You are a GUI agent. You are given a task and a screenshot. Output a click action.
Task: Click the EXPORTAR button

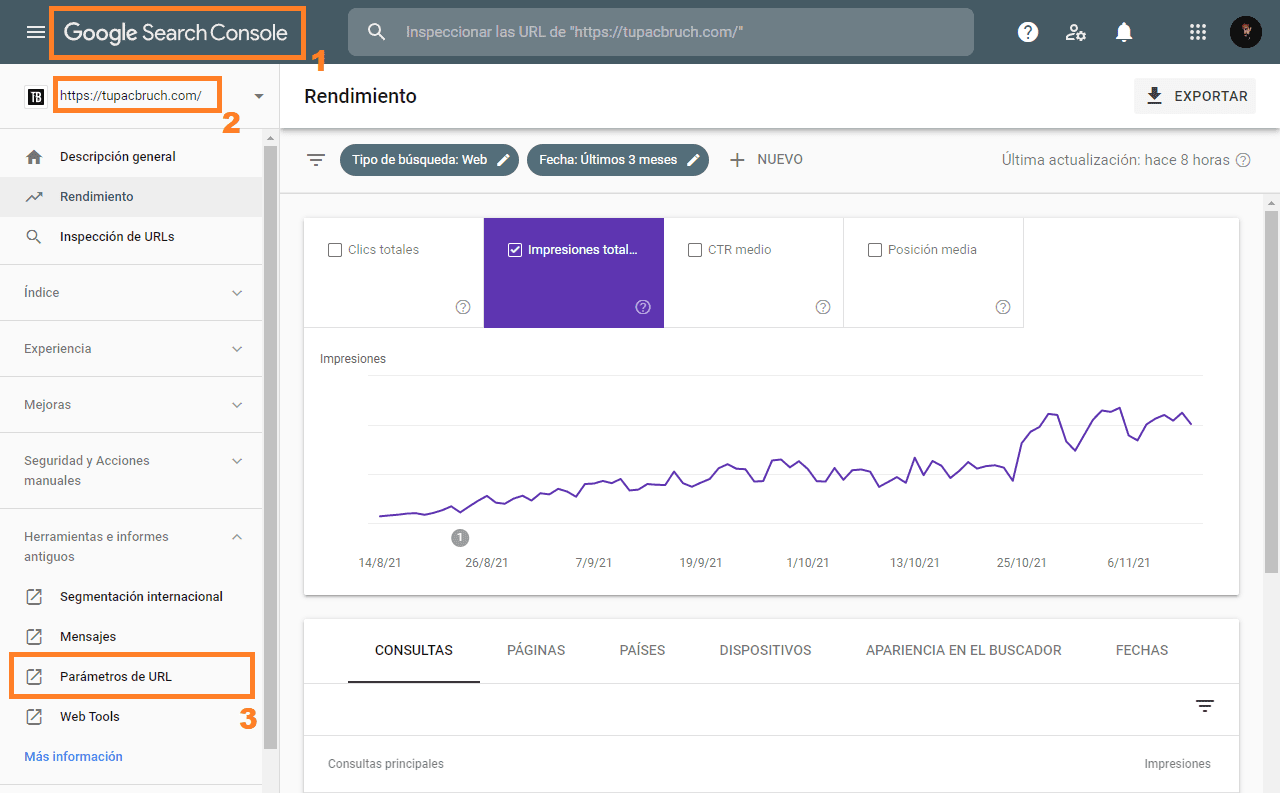click(1196, 96)
